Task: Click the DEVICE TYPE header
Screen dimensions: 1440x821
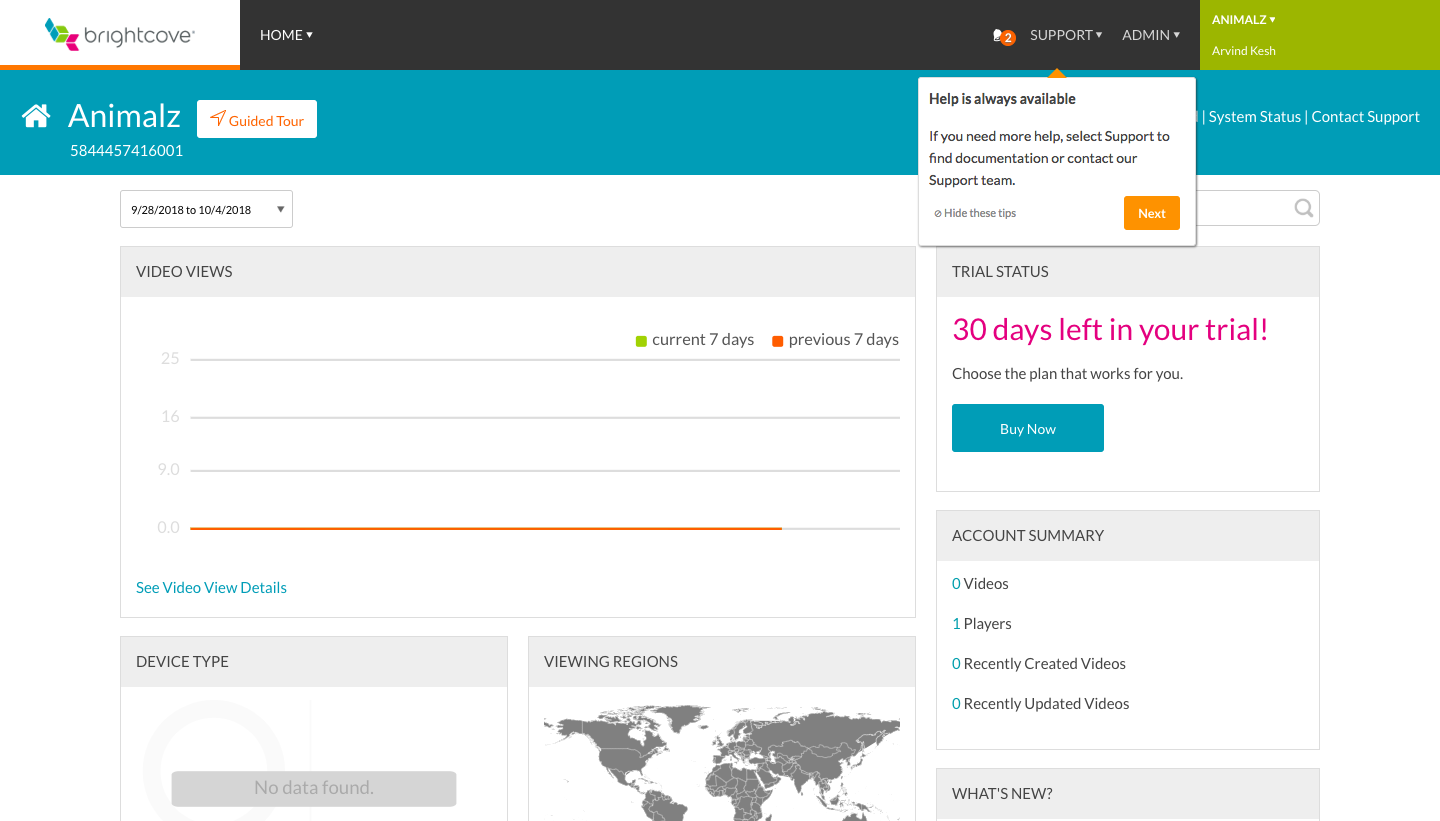Action: [314, 662]
